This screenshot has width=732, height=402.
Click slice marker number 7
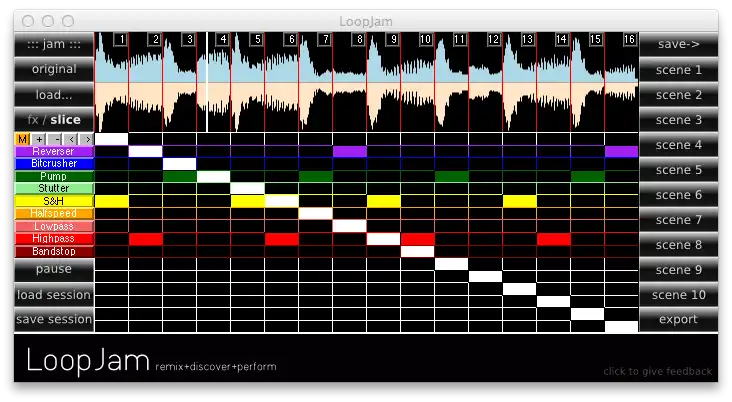pos(325,39)
